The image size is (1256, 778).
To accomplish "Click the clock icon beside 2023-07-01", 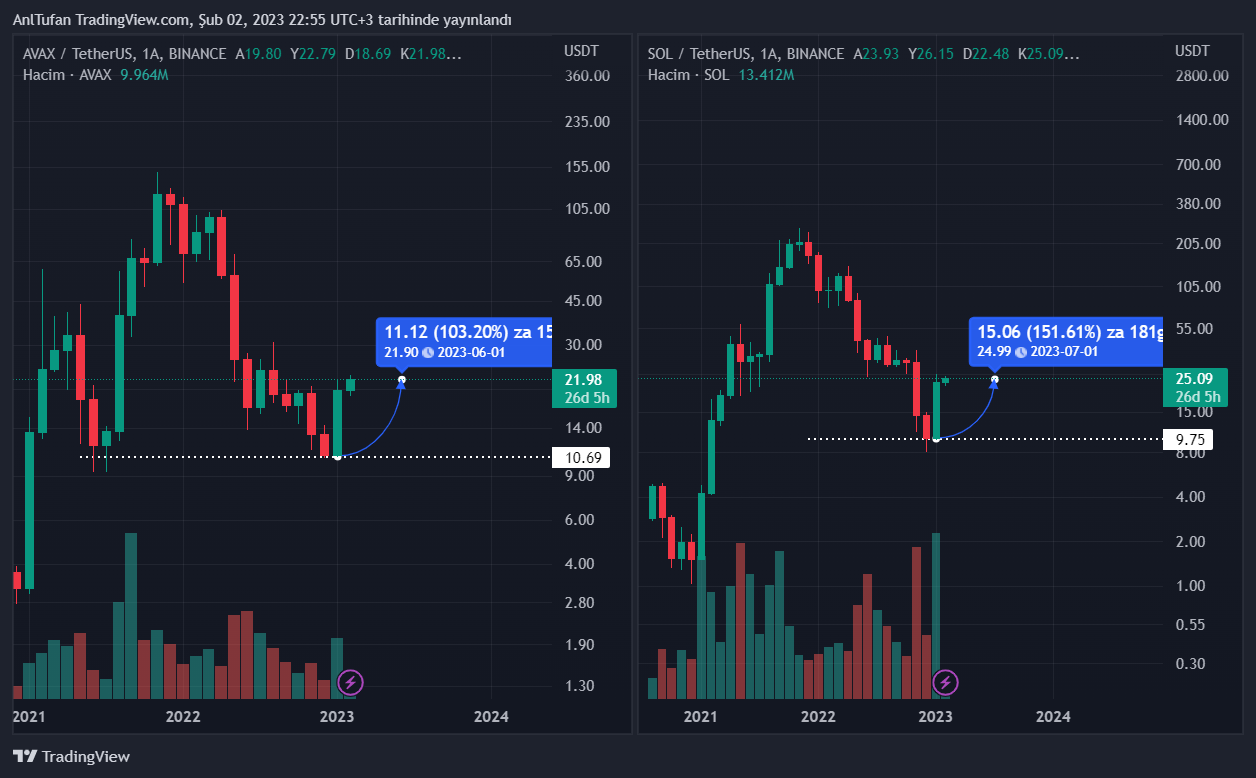I will tap(1022, 351).
